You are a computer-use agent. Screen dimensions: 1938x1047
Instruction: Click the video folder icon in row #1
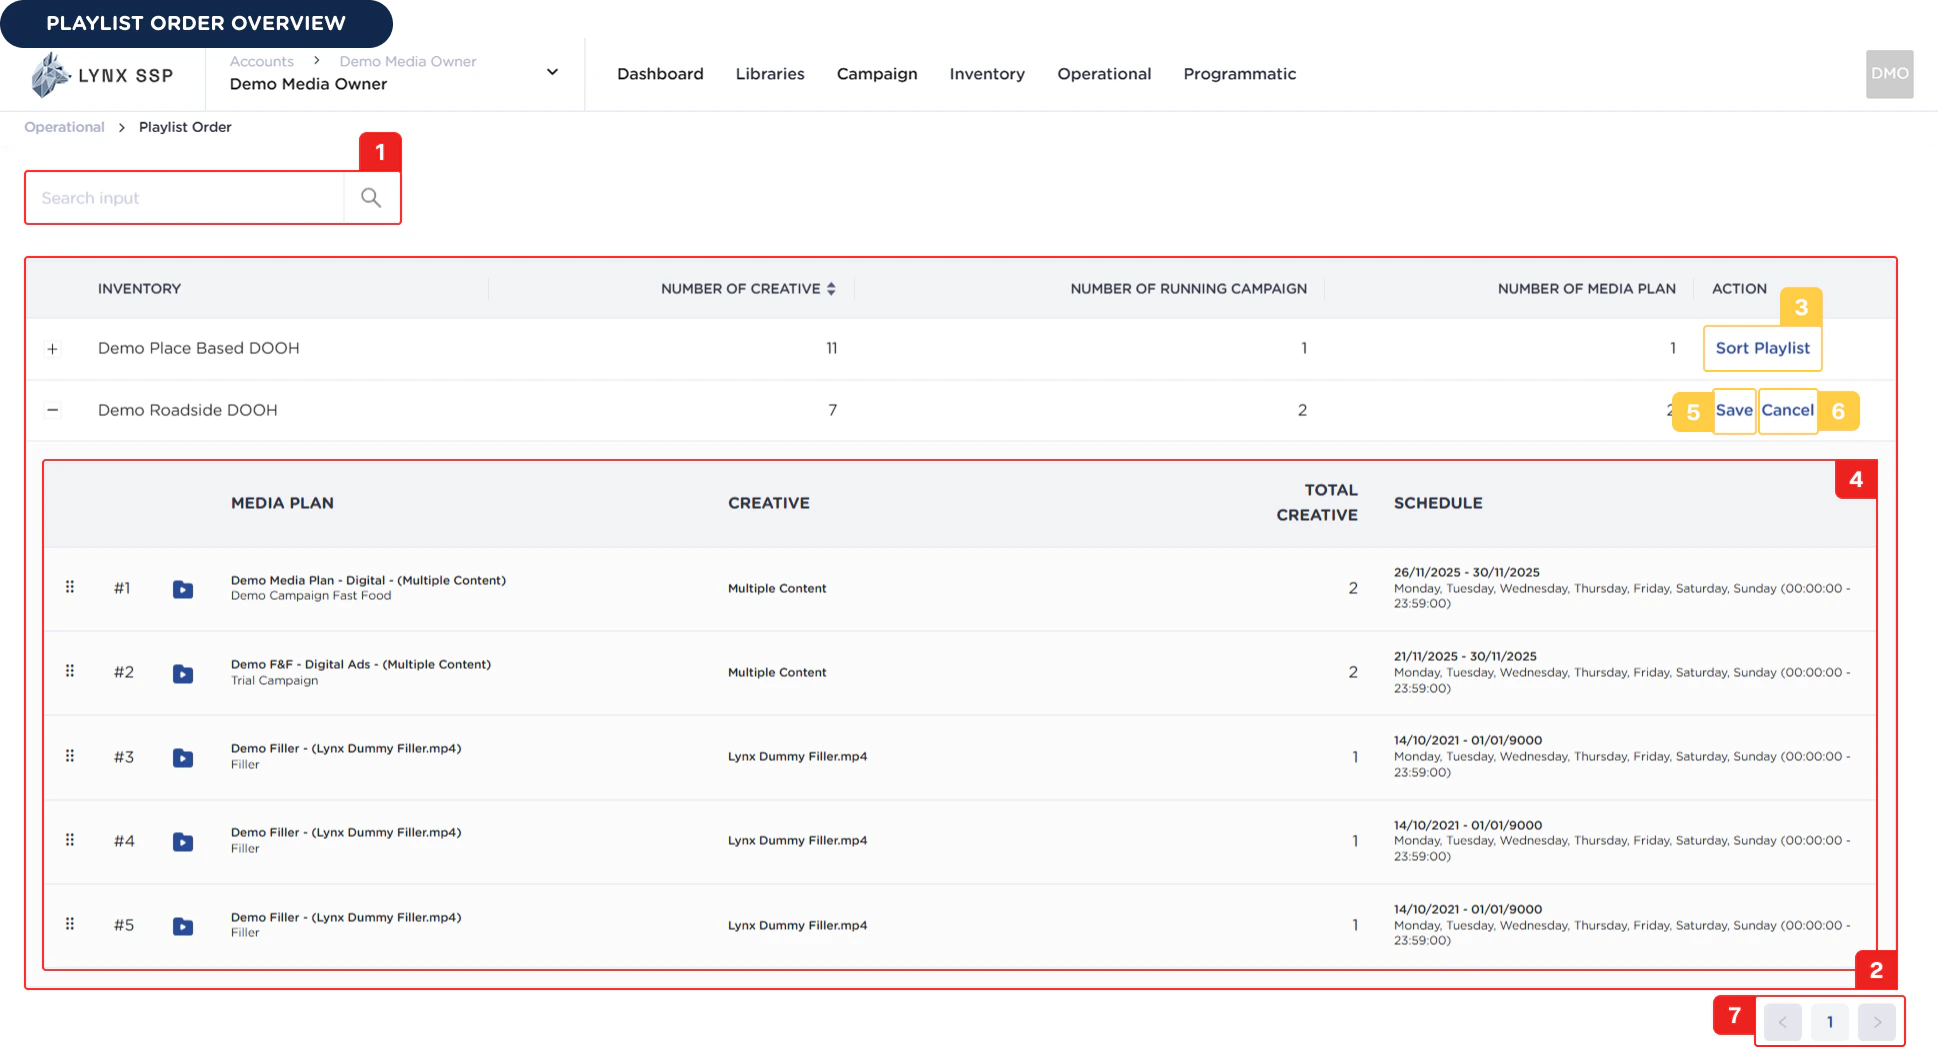tap(183, 589)
